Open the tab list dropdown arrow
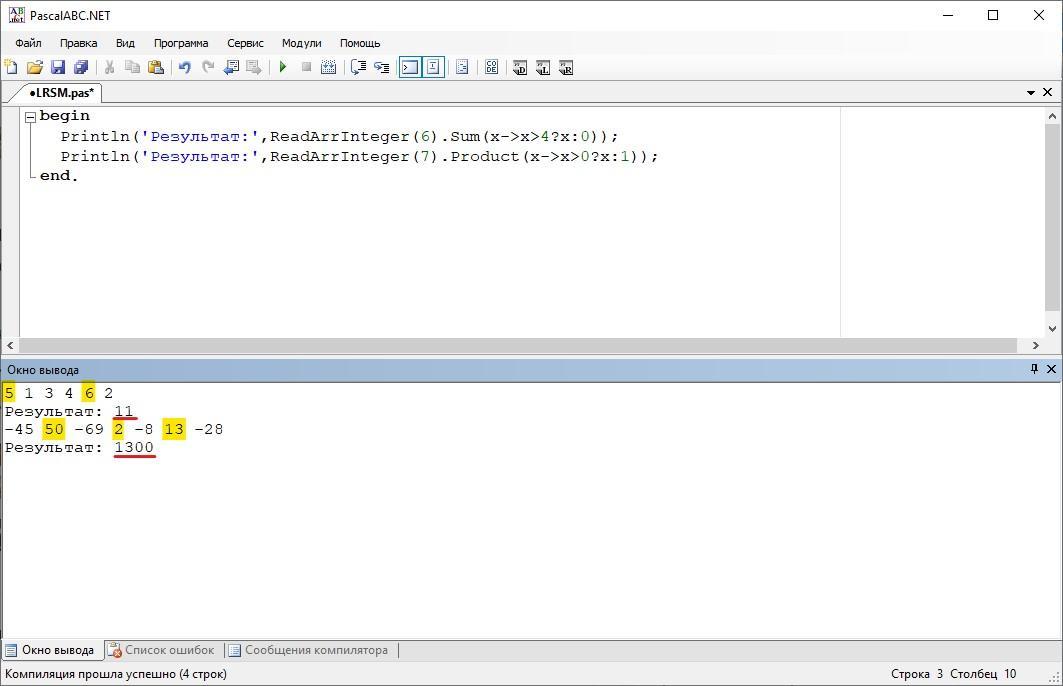 (x=1031, y=92)
